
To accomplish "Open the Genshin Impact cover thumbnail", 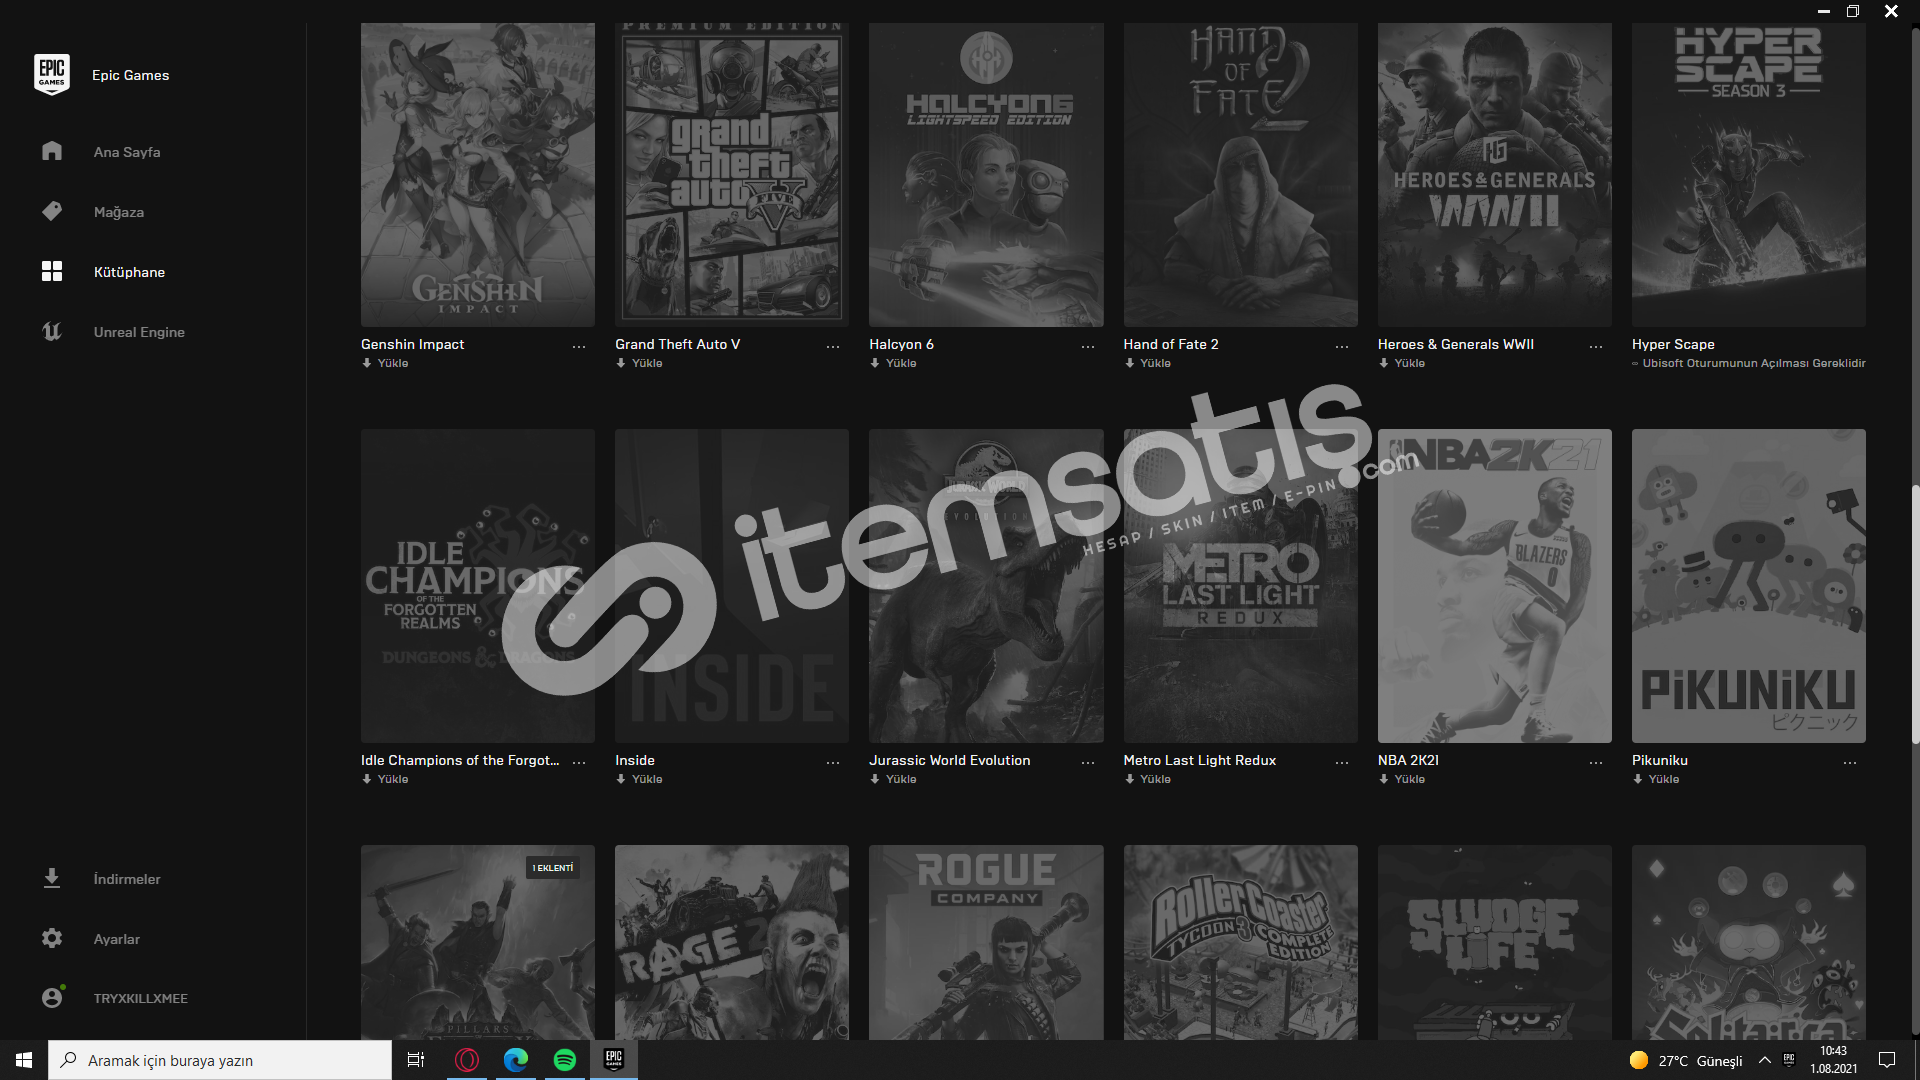I will tap(478, 174).
